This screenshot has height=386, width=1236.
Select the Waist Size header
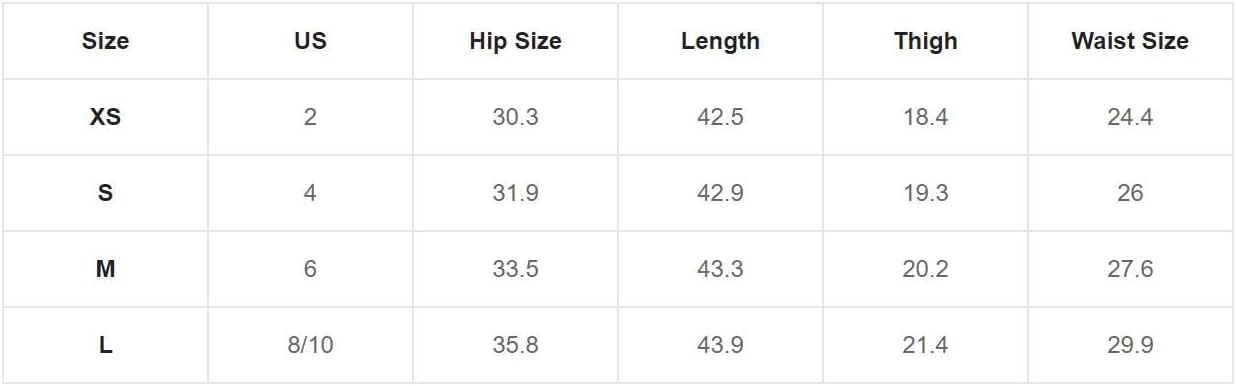(1130, 42)
